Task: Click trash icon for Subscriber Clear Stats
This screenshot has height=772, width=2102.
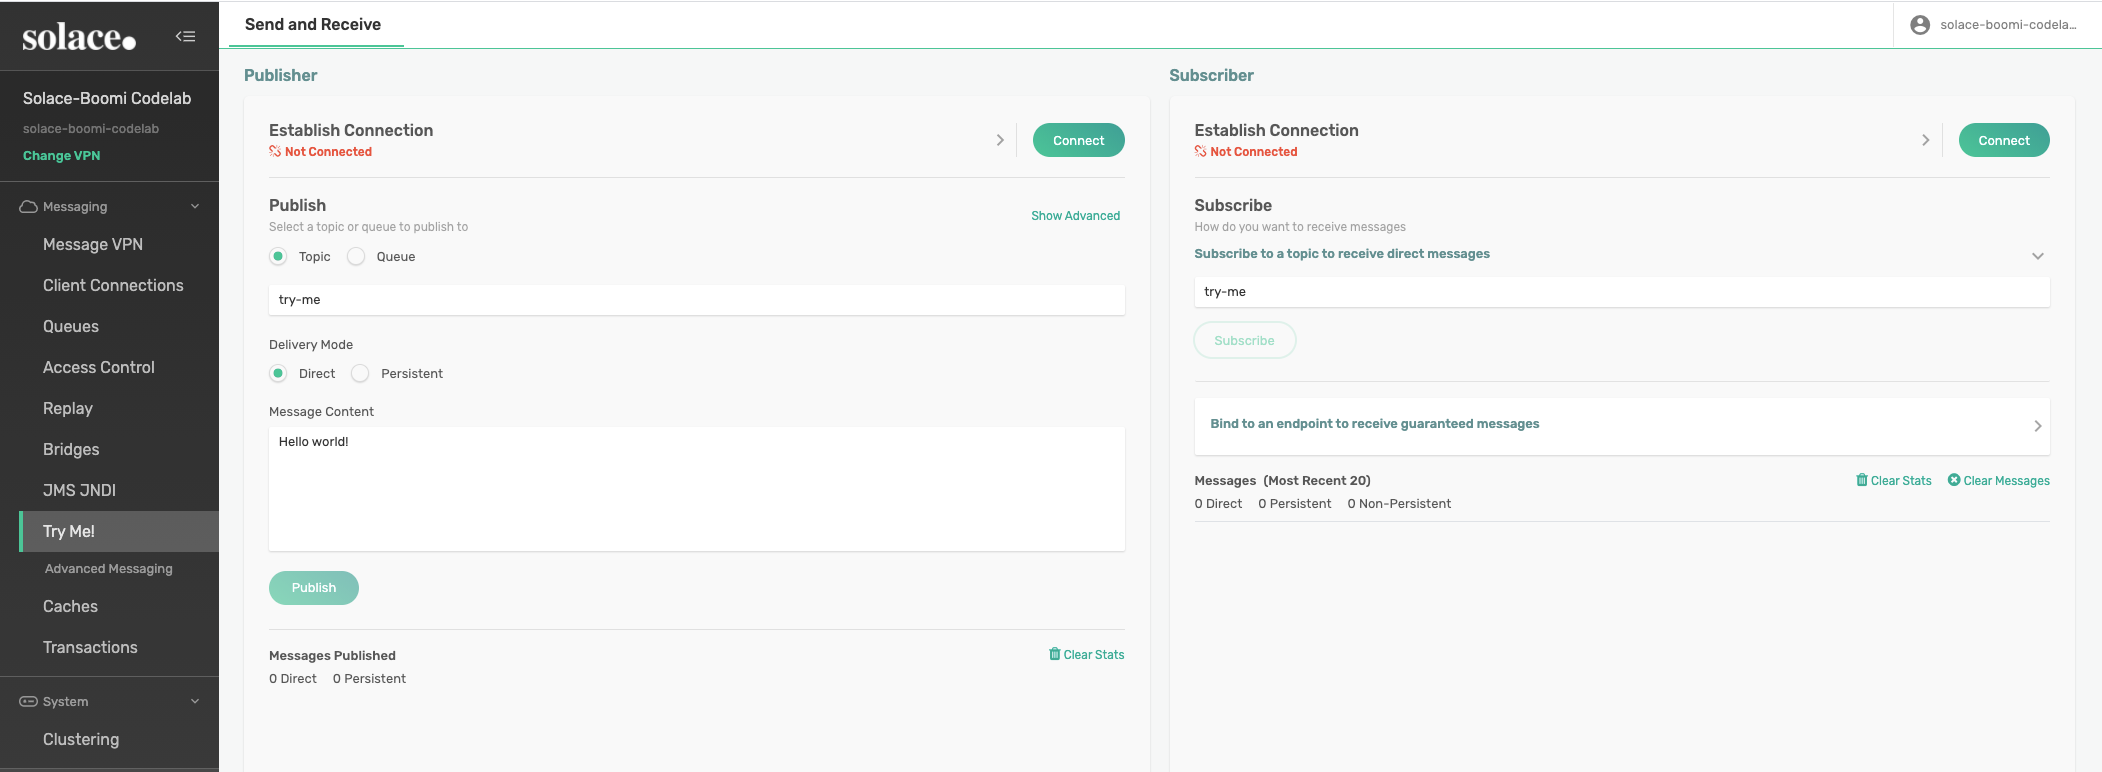Action: coord(1861,480)
